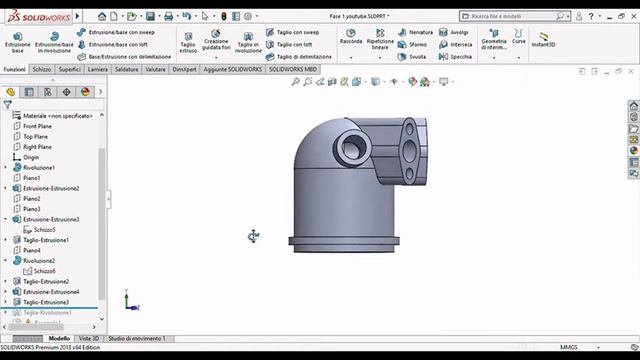Expand the Taglio-Estrusione2 feature
This screenshot has width=640, height=360.
[x=5, y=281]
